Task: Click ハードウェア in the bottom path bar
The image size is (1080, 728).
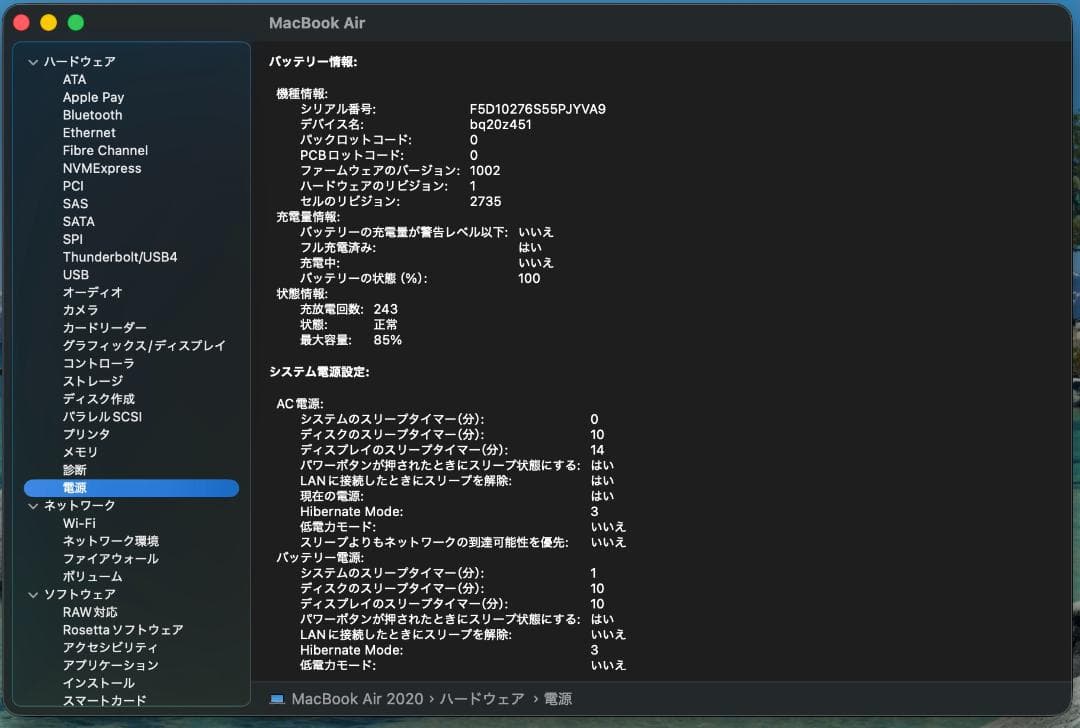Action: (484, 699)
